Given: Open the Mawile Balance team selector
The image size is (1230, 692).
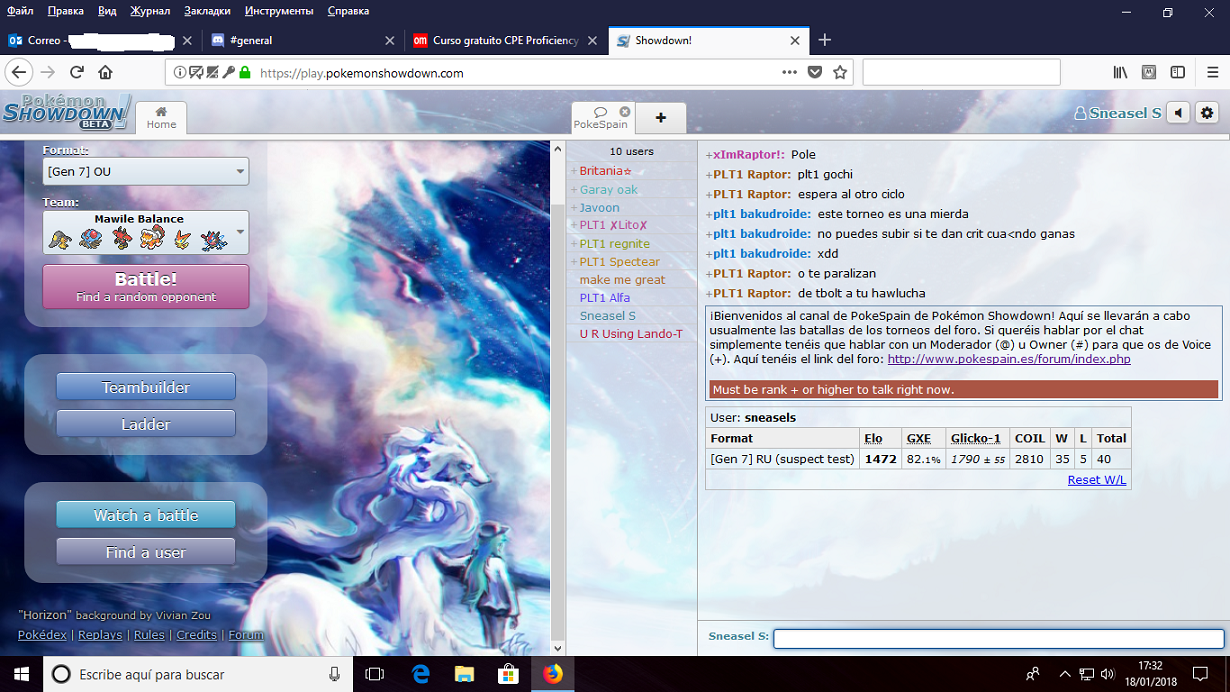Looking at the screenshot, I should click(146, 232).
